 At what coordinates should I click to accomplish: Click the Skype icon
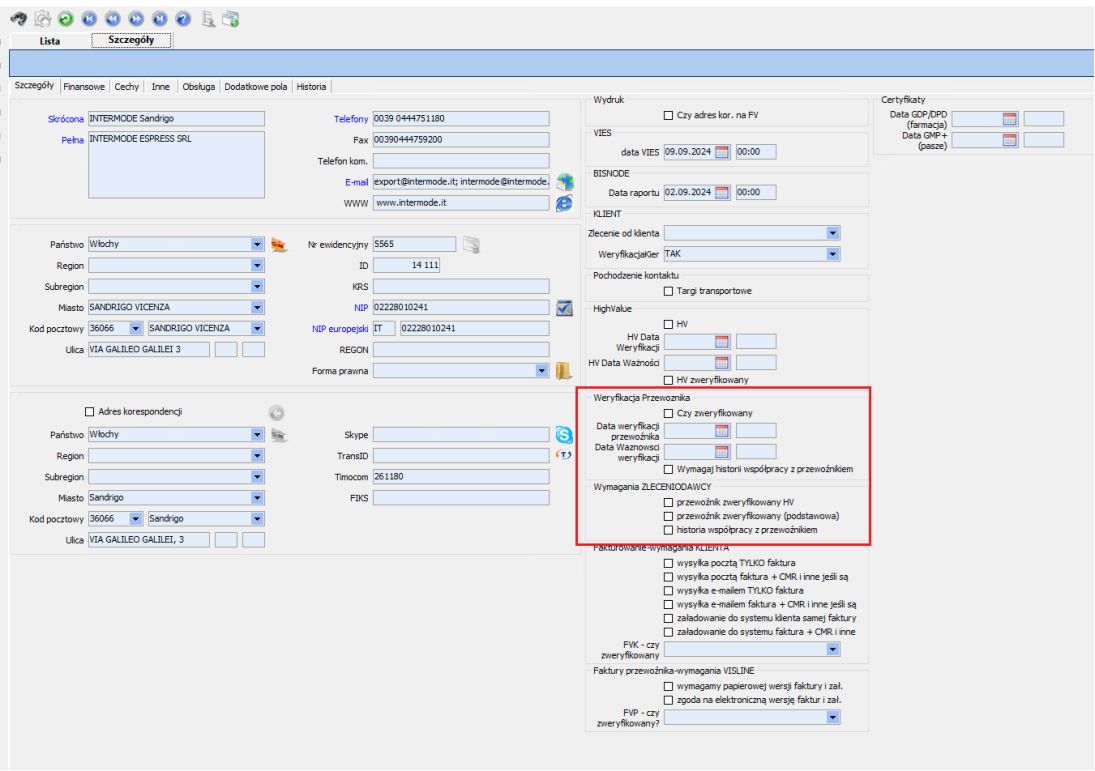point(564,434)
